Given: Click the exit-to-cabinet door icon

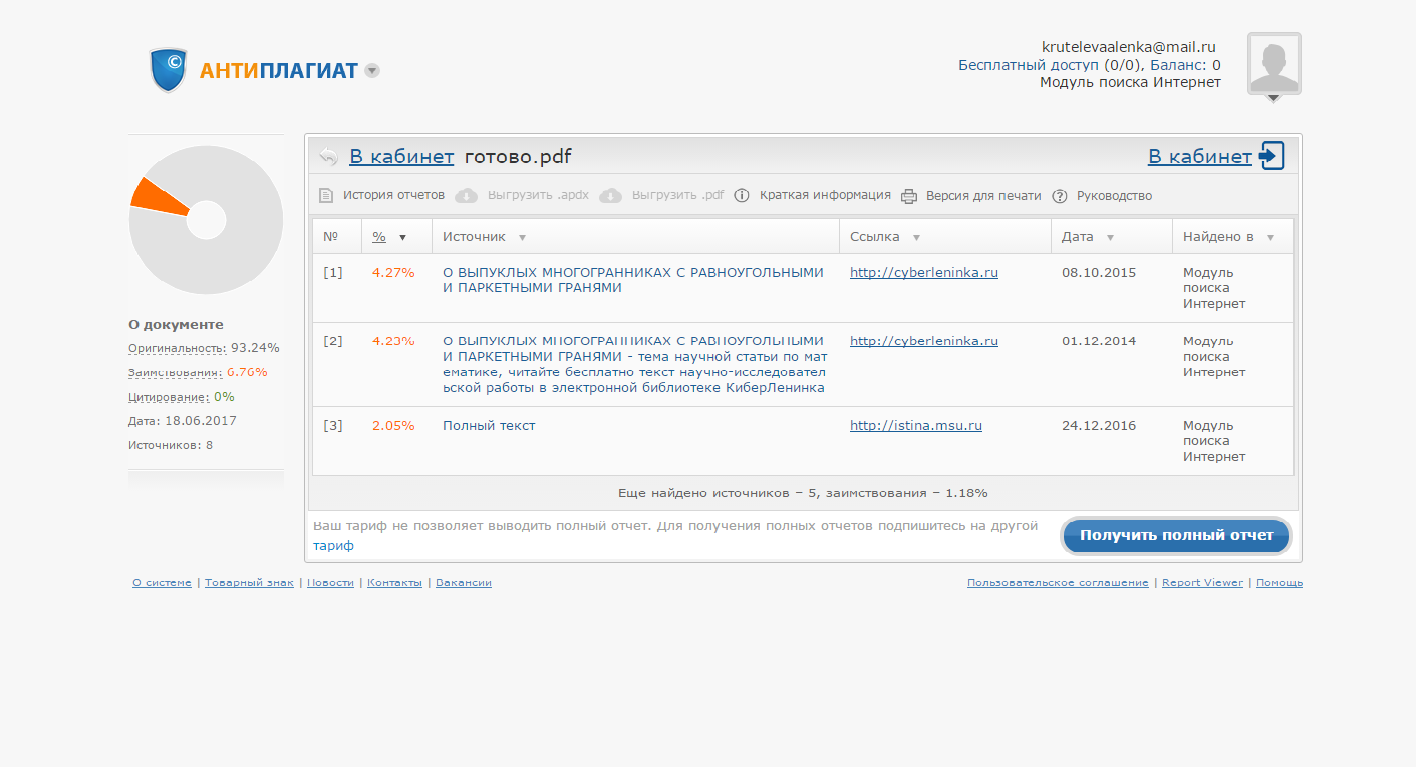Looking at the screenshot, I should pyautogui.click(x=1272, y=156).
